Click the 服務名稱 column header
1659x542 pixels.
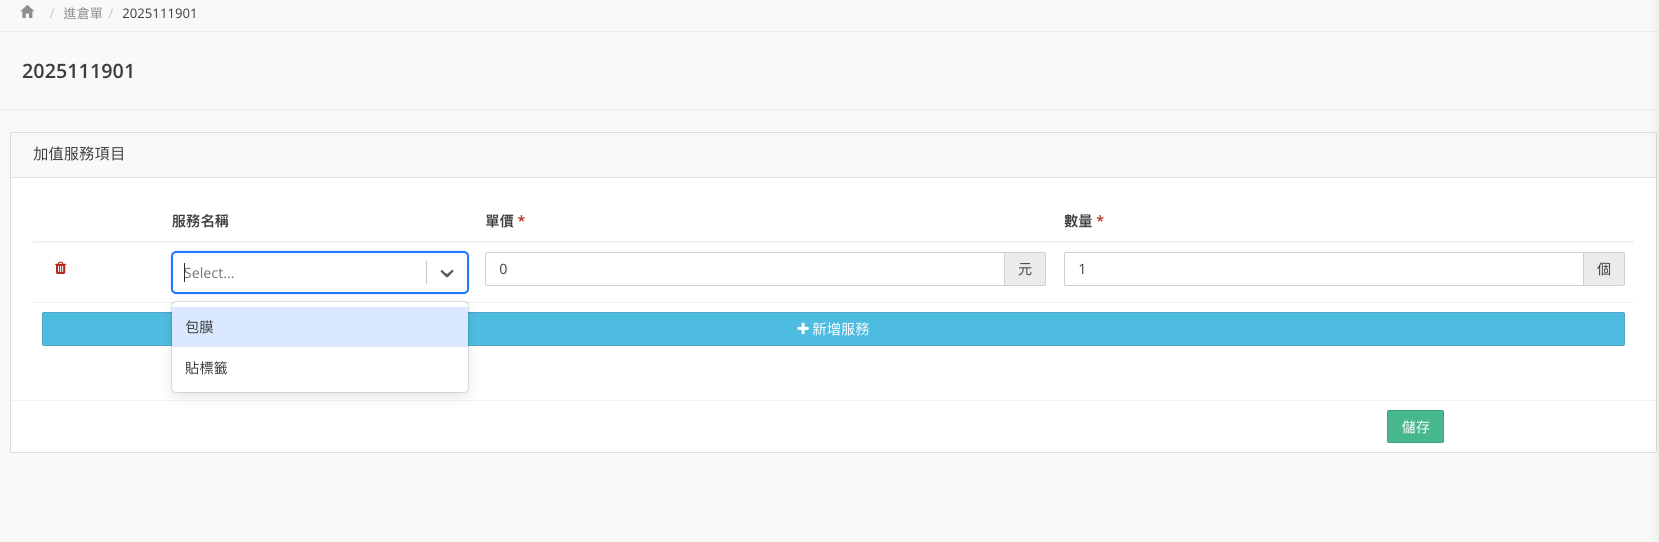coord(200,221)
